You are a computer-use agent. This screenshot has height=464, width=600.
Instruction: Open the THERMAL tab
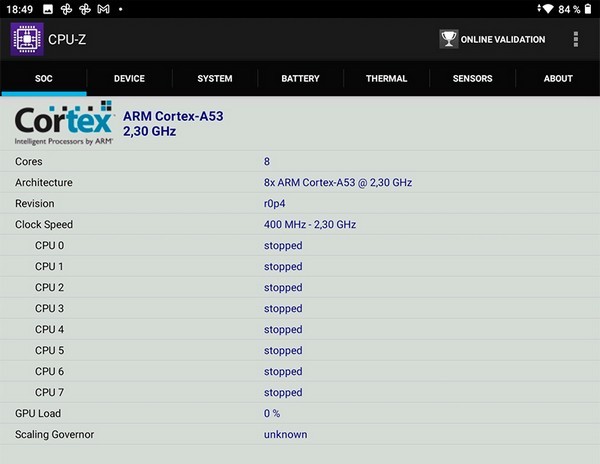(386, 79)
